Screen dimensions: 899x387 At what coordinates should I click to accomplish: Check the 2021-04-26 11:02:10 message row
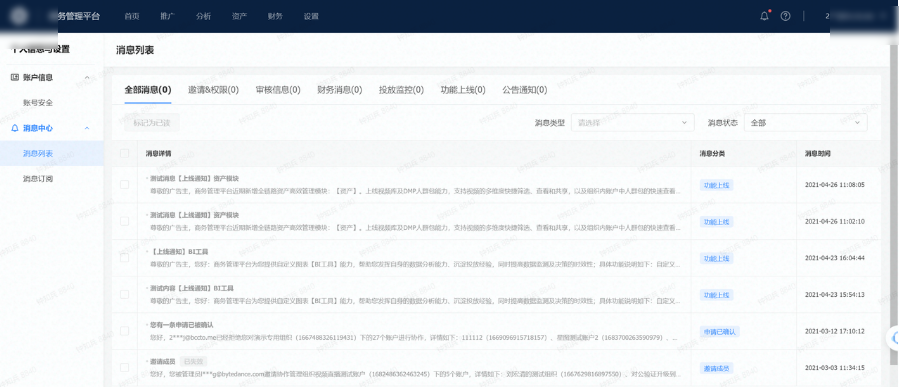point(124,221)
